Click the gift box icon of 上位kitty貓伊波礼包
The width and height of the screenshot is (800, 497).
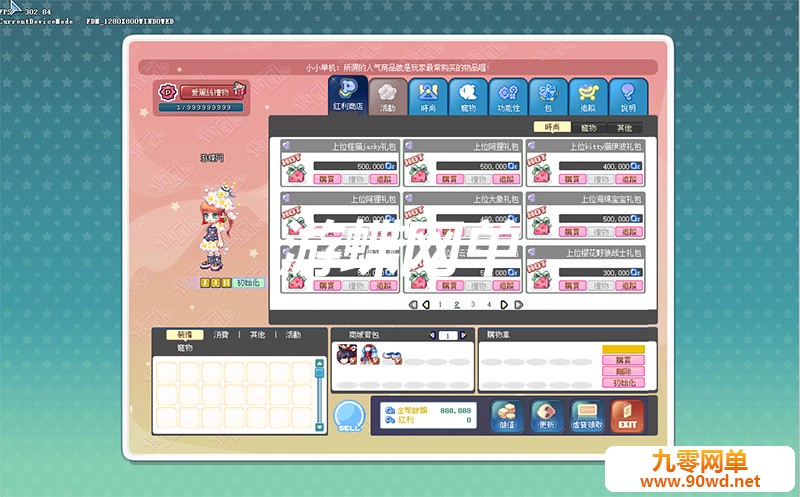point(541,172)
